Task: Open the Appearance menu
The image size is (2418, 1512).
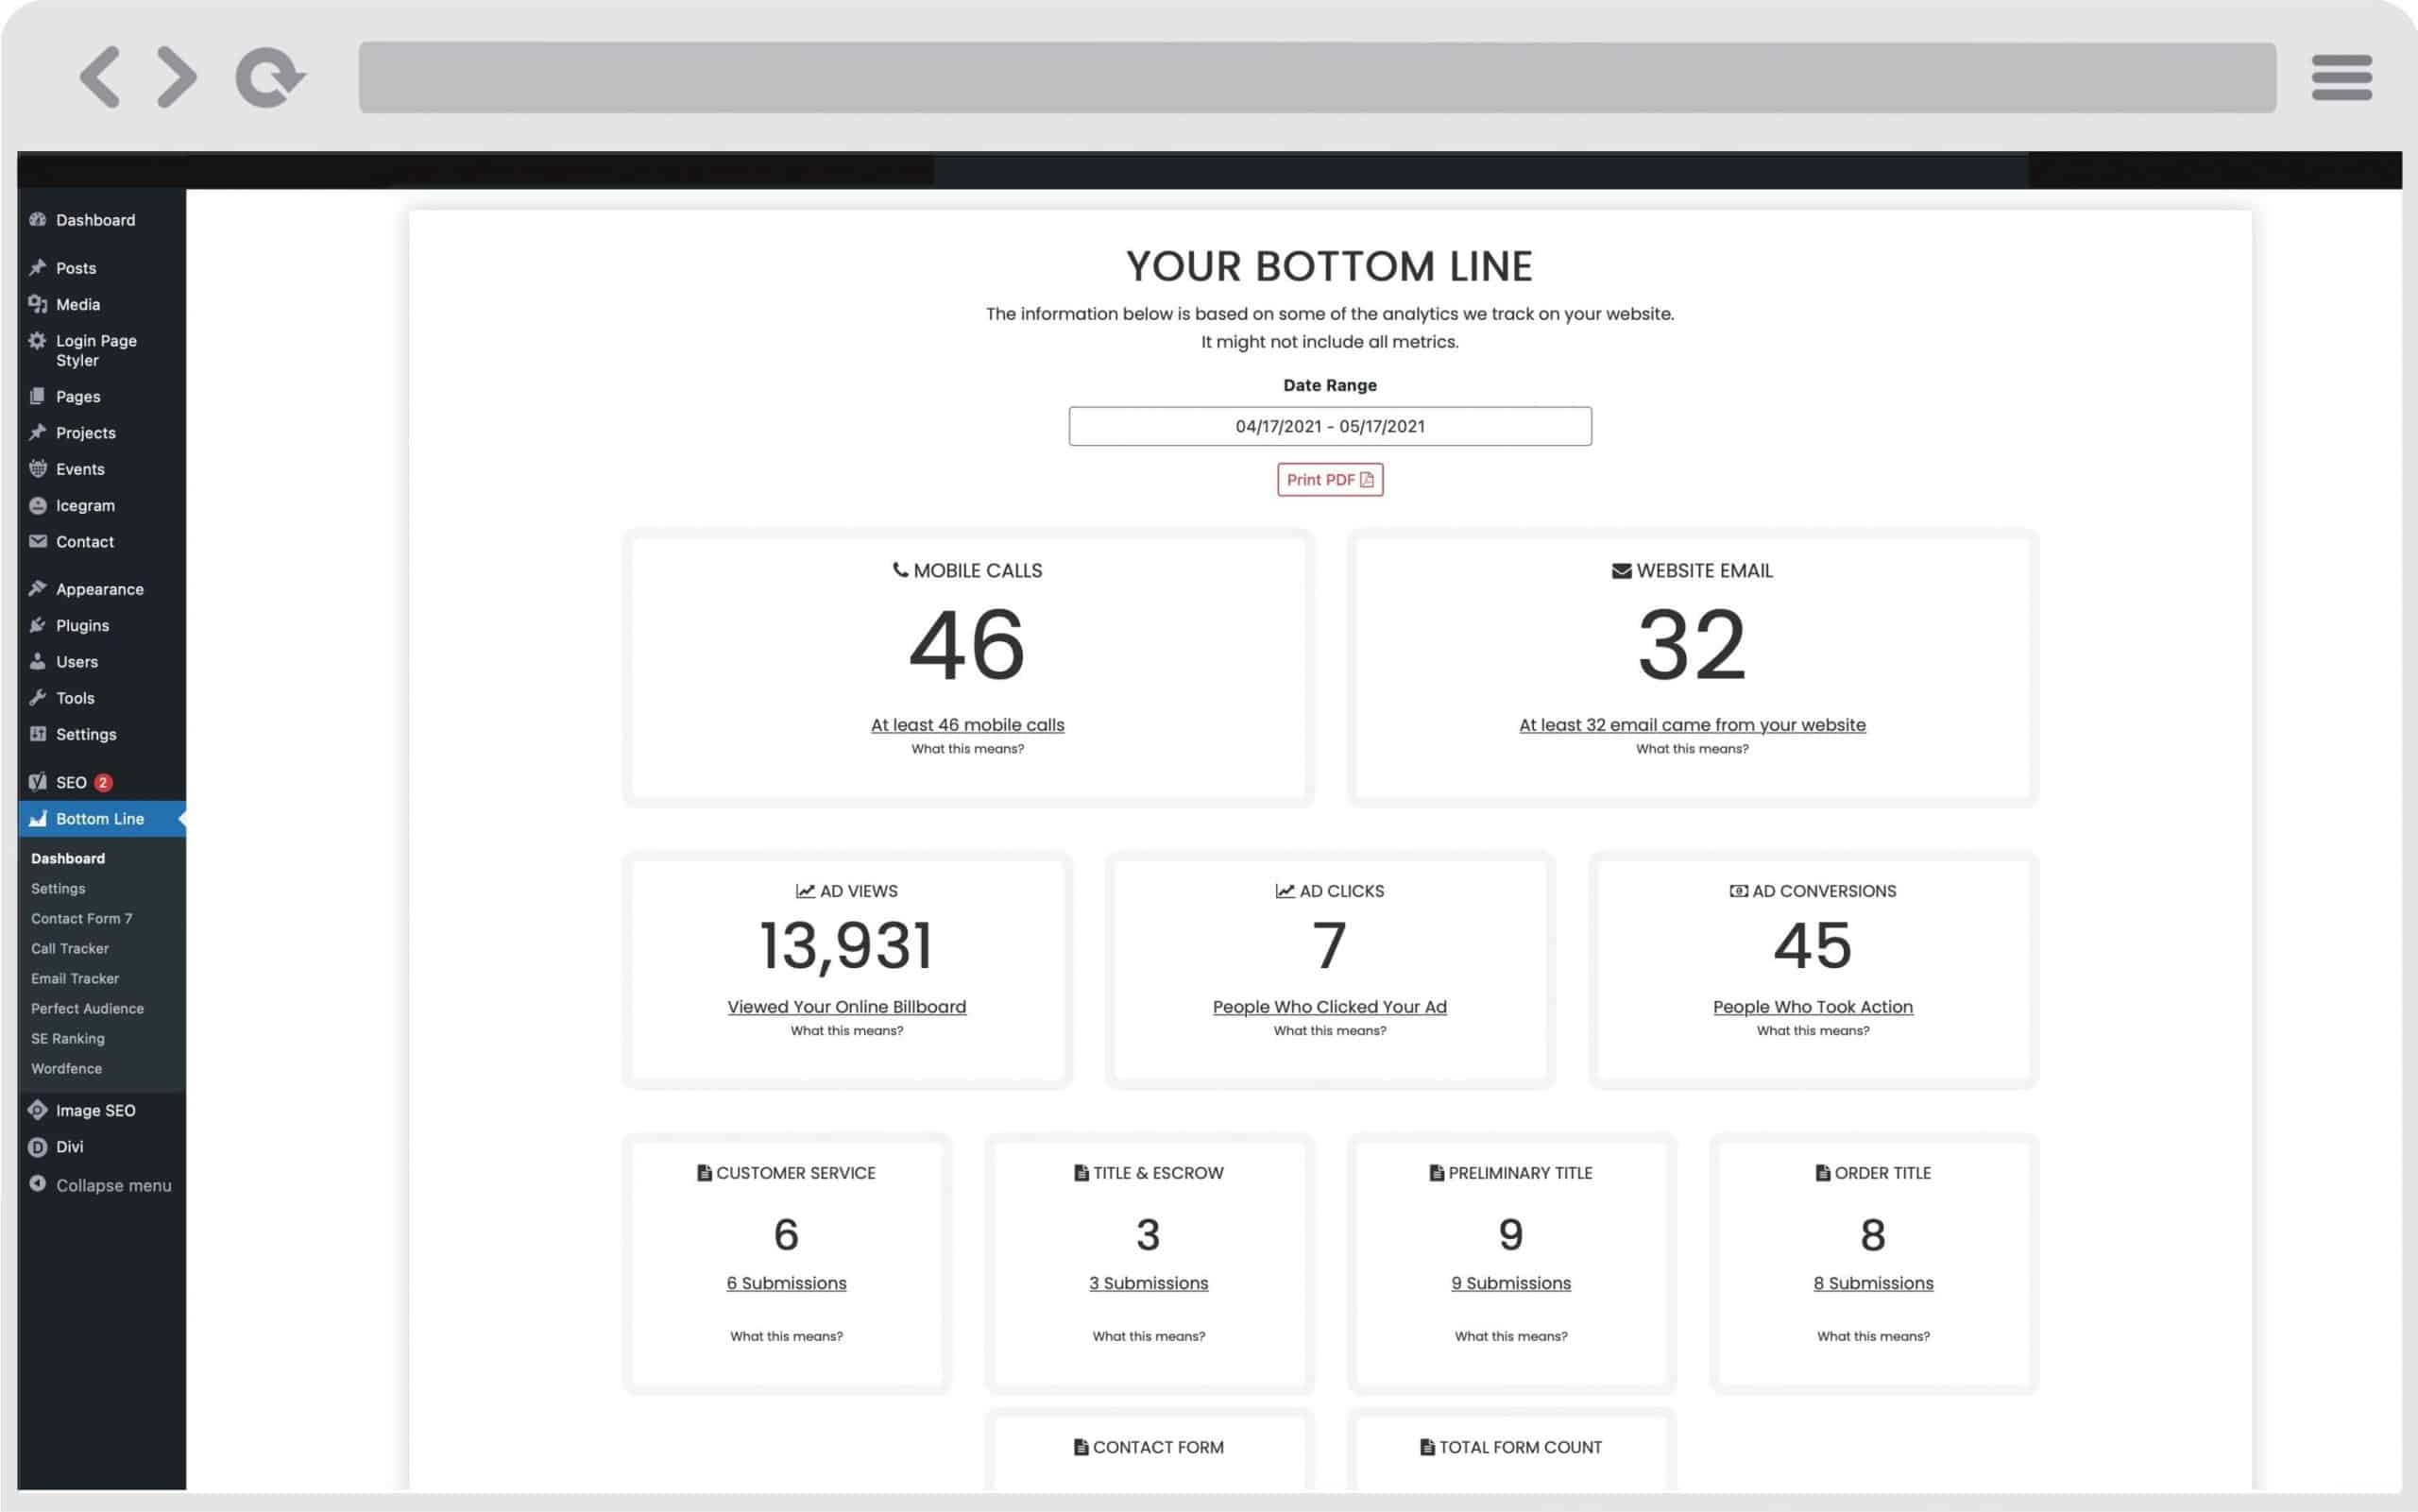Action: pos(102,589)
